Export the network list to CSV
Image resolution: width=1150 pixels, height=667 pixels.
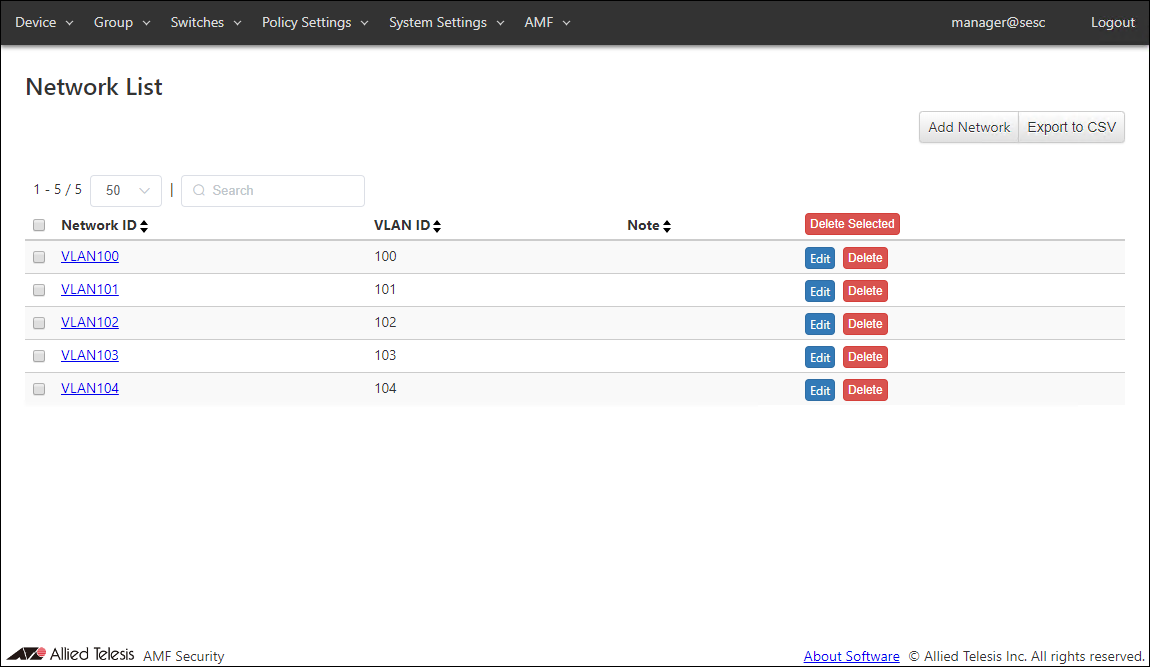[1071, 127]
